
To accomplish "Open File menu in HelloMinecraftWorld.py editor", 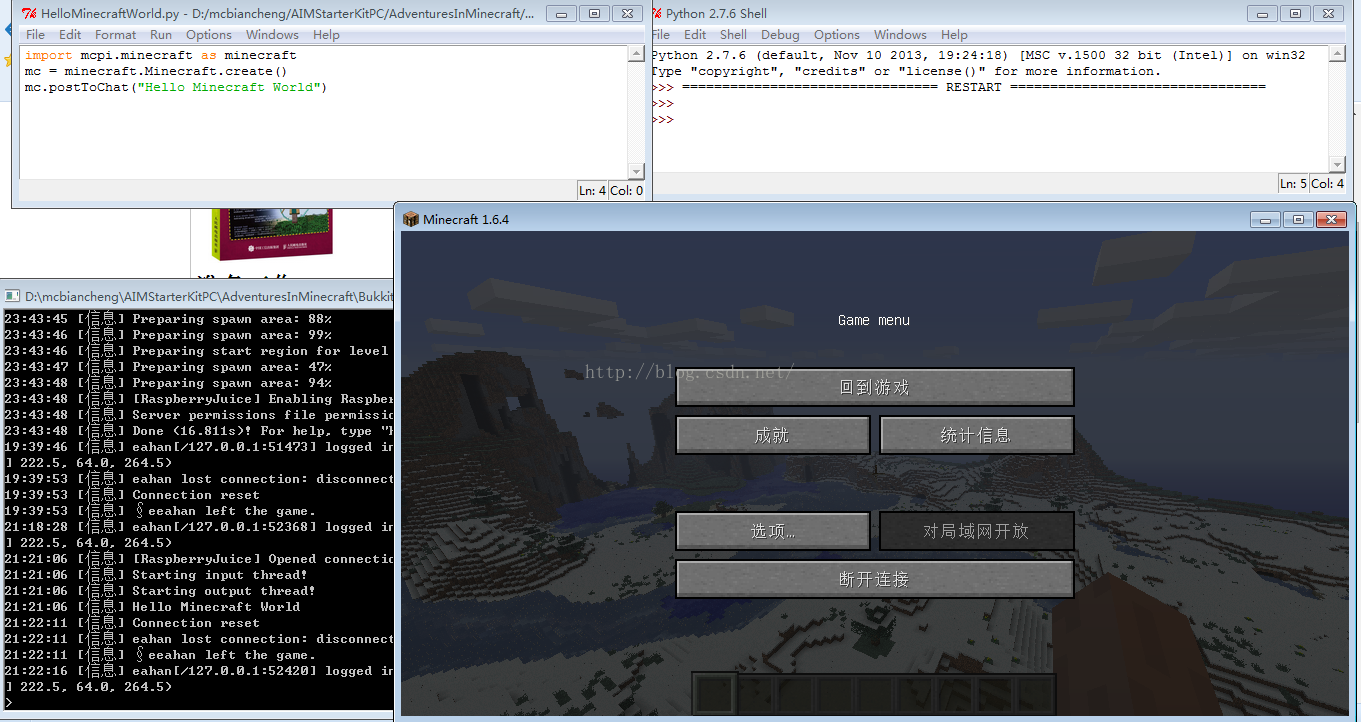I will click(x=35, y=34).
